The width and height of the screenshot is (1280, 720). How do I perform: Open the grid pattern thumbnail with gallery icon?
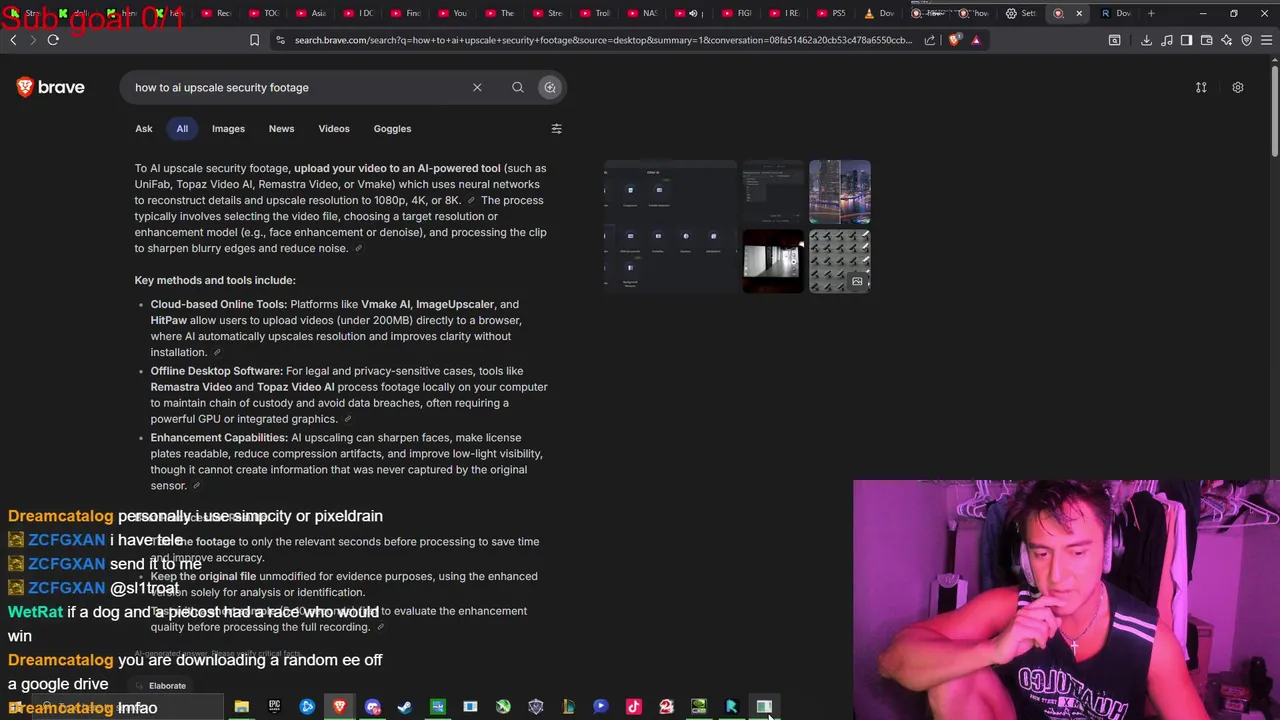point(839,262)
